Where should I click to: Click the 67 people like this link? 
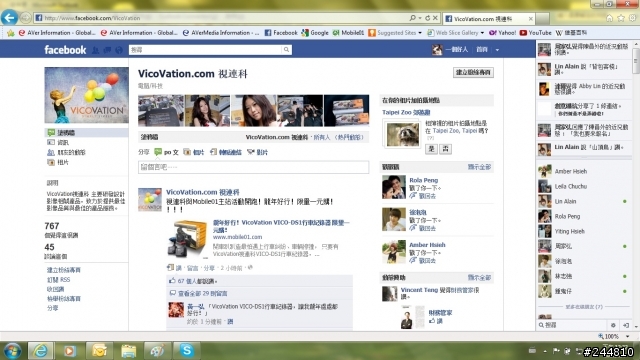click(x=197, y=281)
